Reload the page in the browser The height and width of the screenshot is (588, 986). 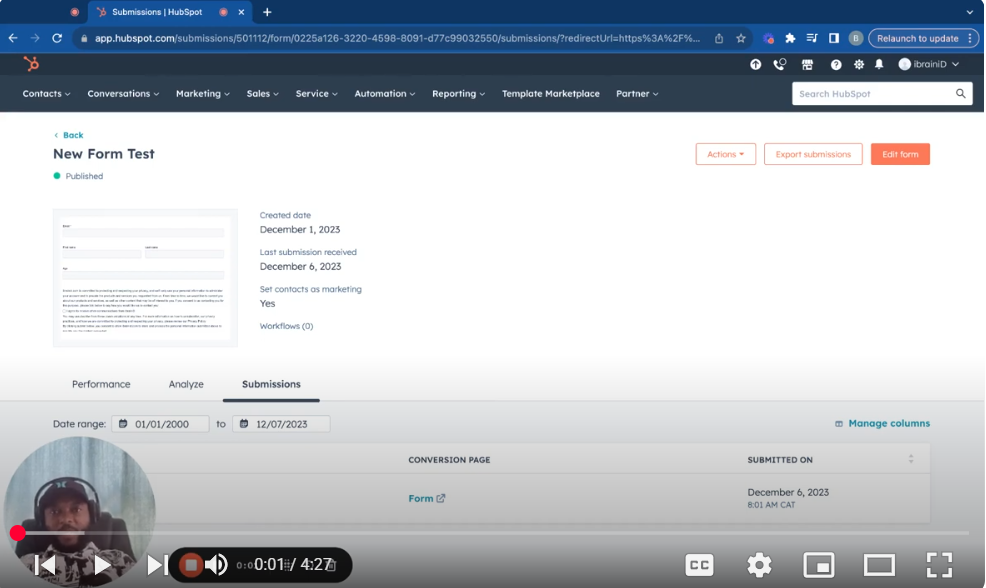pos(57,38)
